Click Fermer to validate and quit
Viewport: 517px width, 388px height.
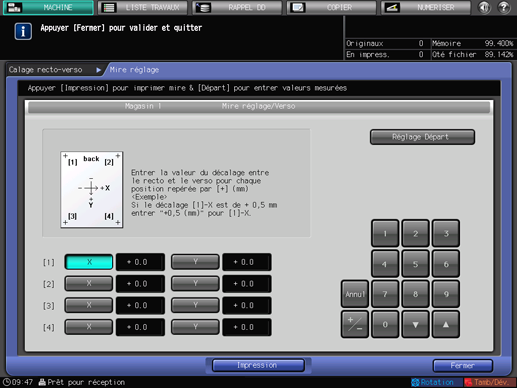coord(462,366)
